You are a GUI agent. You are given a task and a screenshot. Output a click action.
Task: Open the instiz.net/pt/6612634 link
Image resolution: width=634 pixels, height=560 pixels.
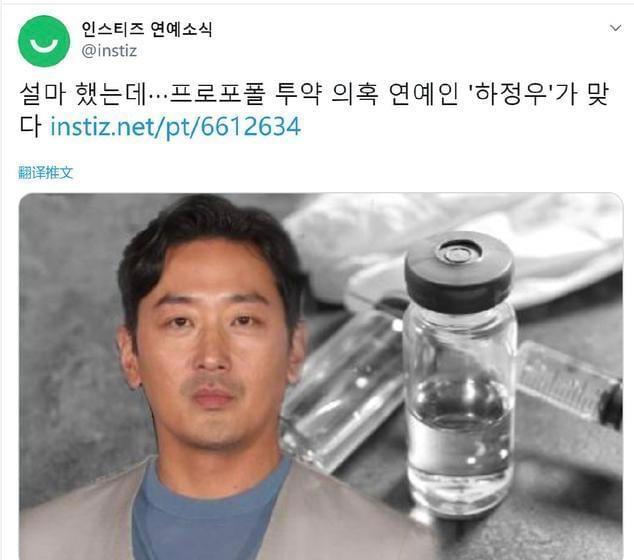point(175,127)
